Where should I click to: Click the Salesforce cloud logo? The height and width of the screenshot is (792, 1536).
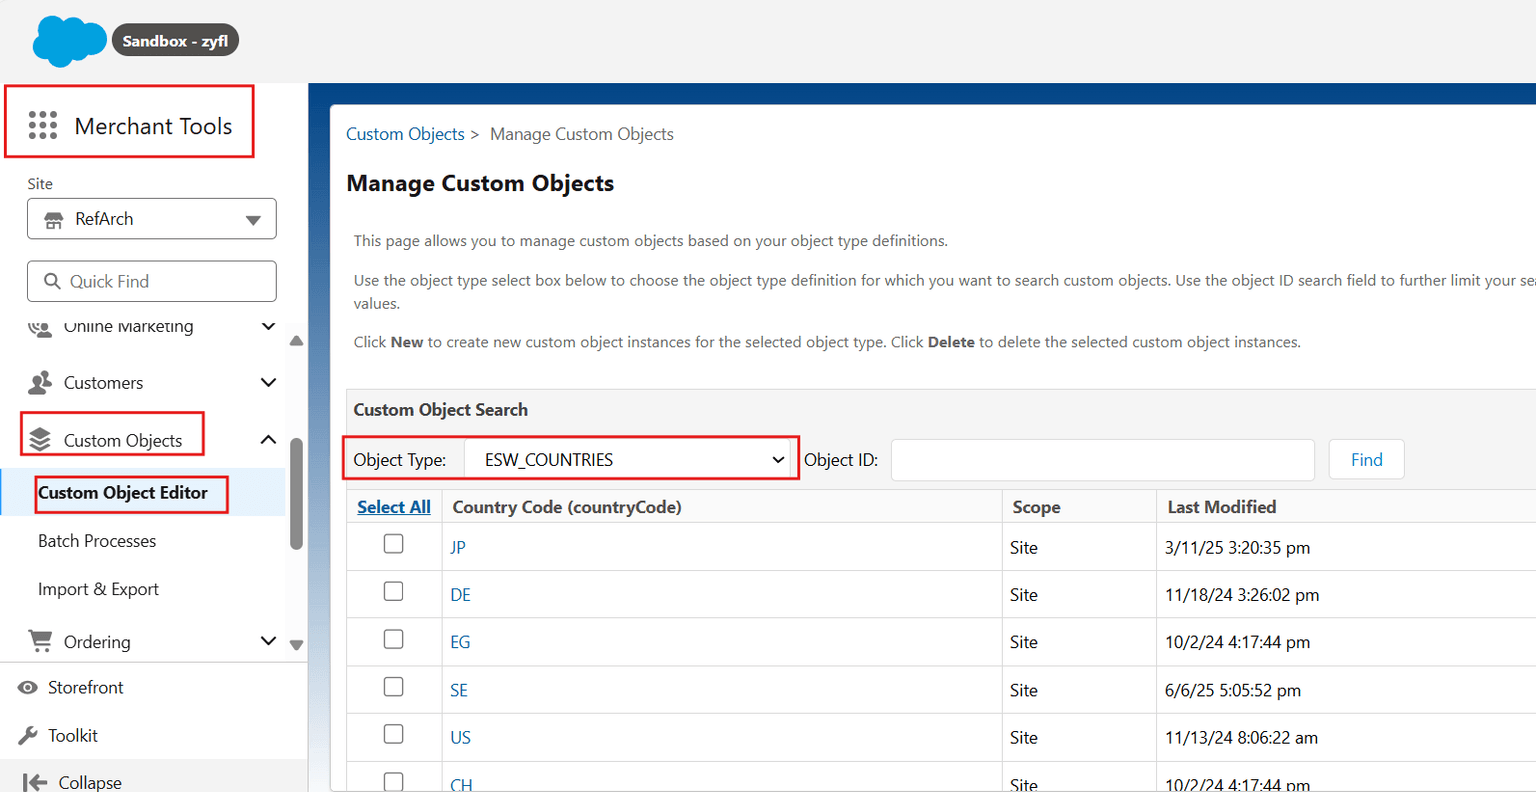pyautogui.click(x=69, y=41)
